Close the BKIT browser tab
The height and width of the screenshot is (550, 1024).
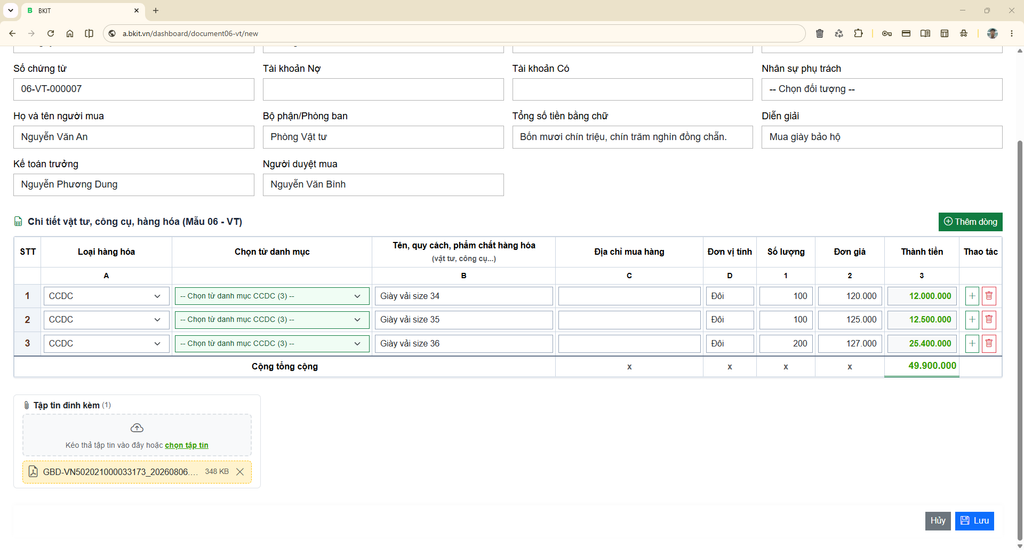(x=136, y=10)
